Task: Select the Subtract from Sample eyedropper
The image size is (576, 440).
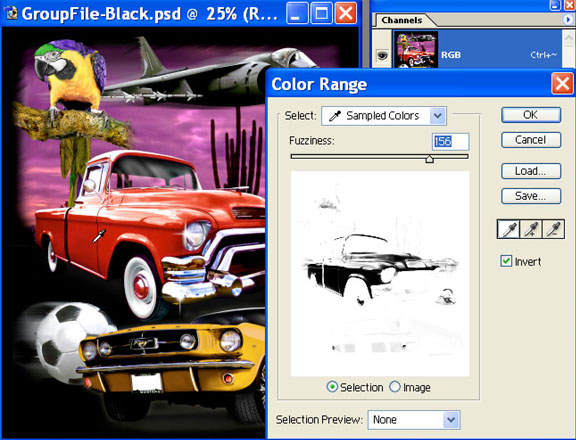Action: (x=553, y=229)
